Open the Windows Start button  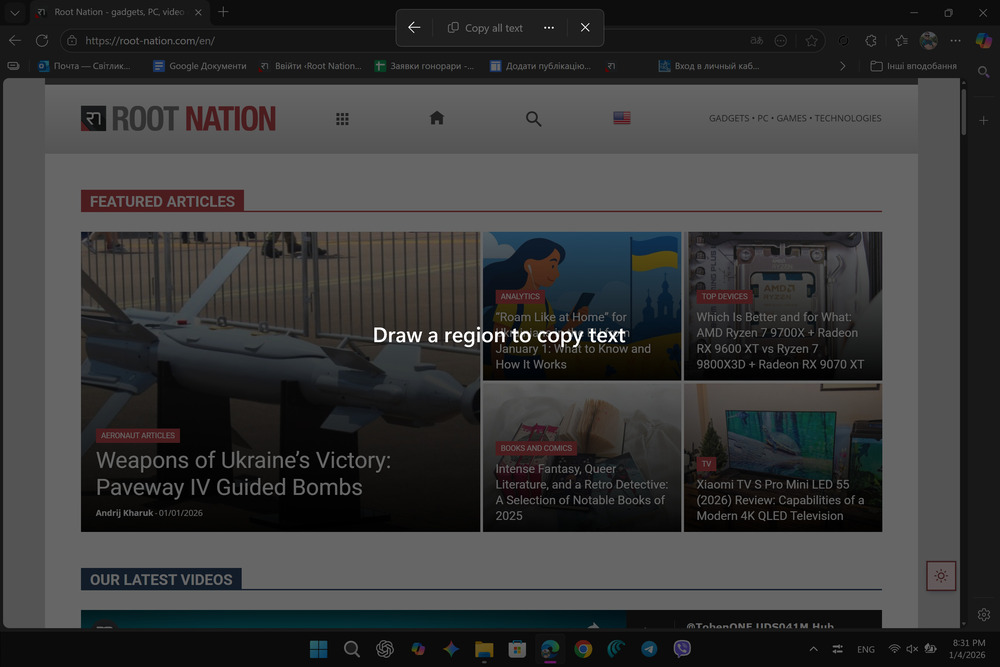click(x=318, y=649)
